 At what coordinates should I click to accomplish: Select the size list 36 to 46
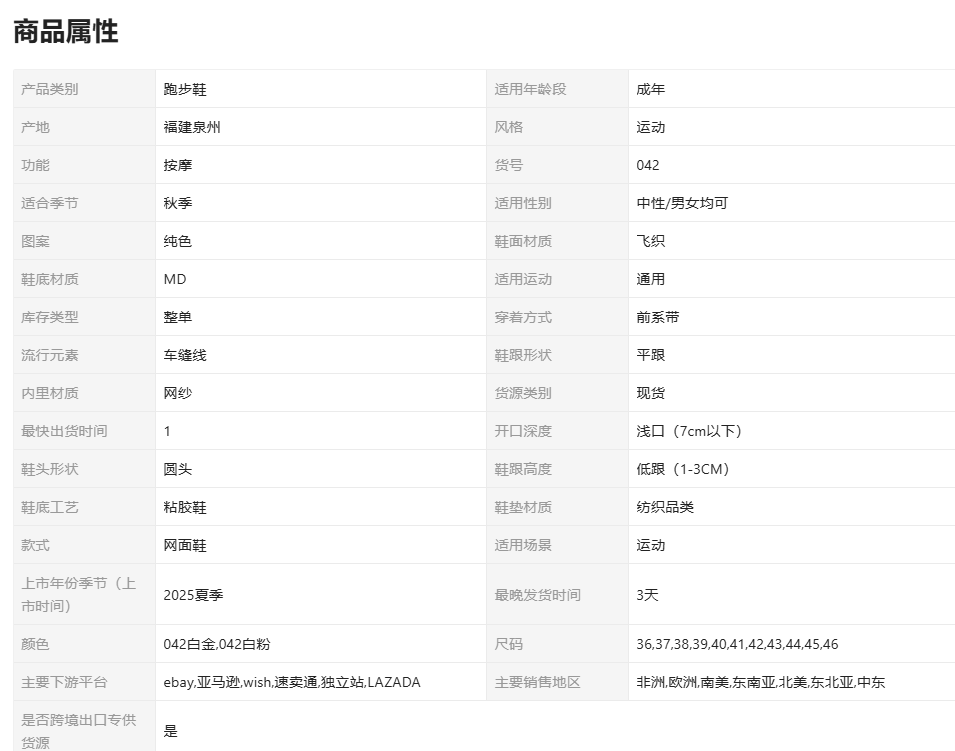click(x=737, y=644)
